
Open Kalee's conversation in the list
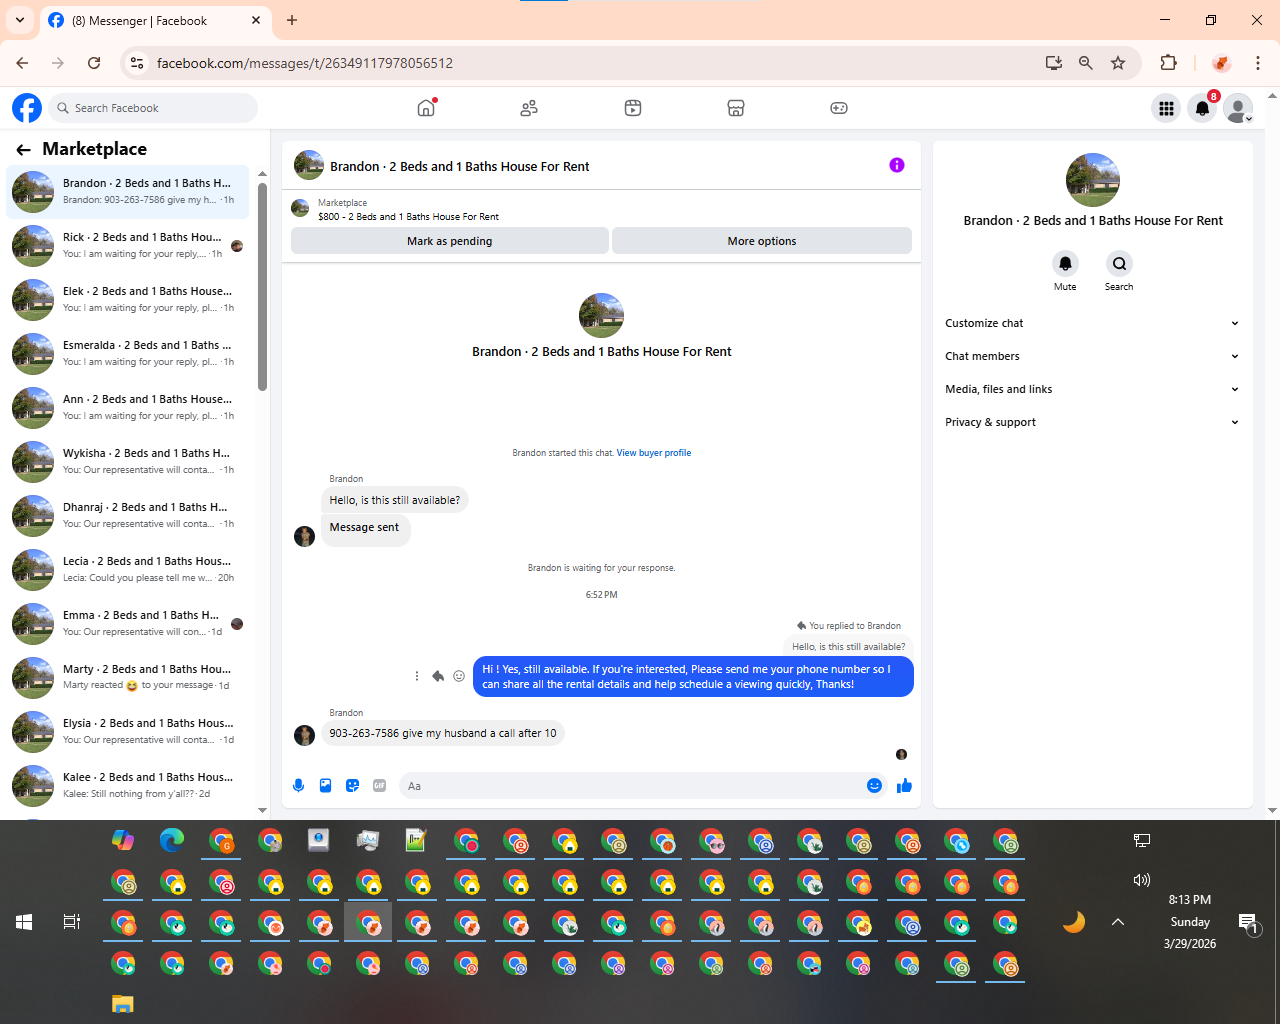pyautogui.click(x=128, y=786)
